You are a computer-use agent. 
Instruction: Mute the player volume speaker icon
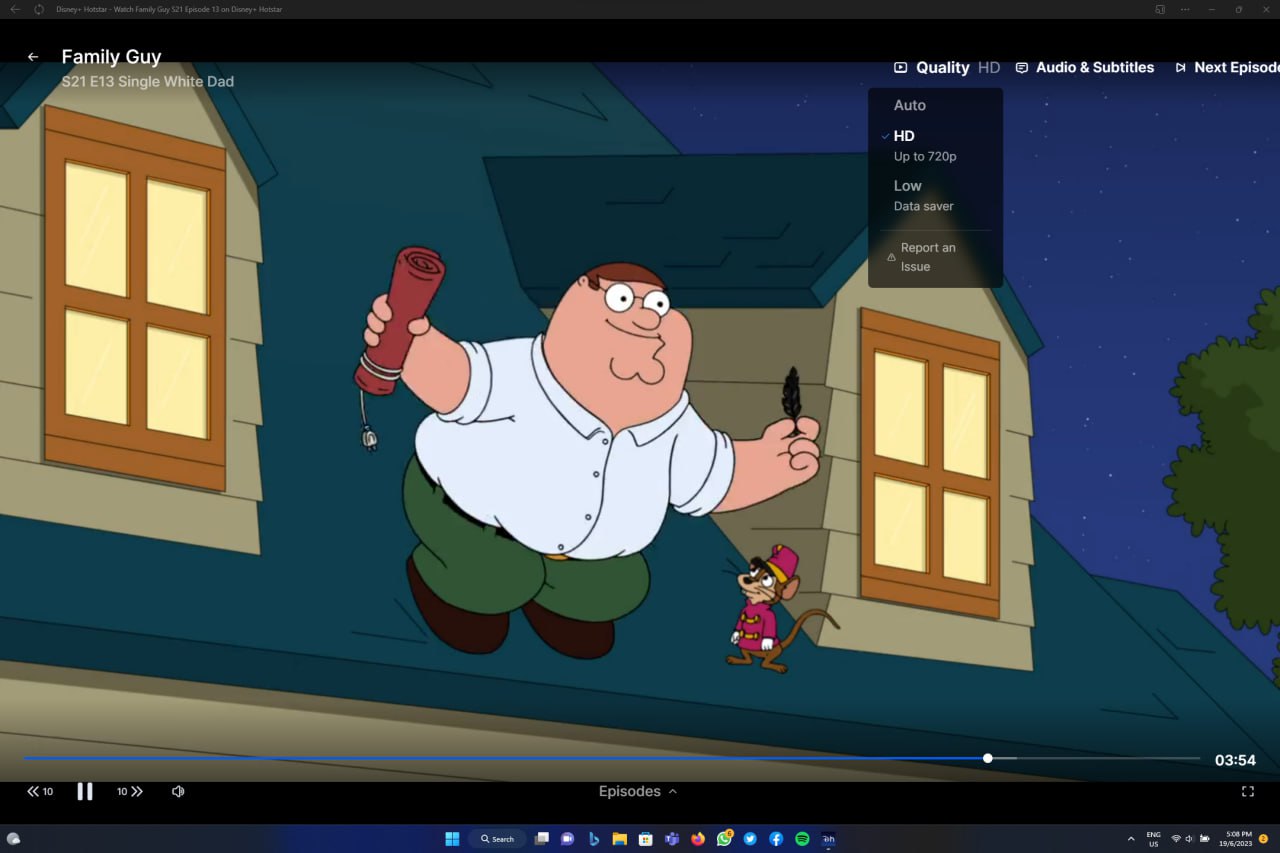(x=178, y=791)
